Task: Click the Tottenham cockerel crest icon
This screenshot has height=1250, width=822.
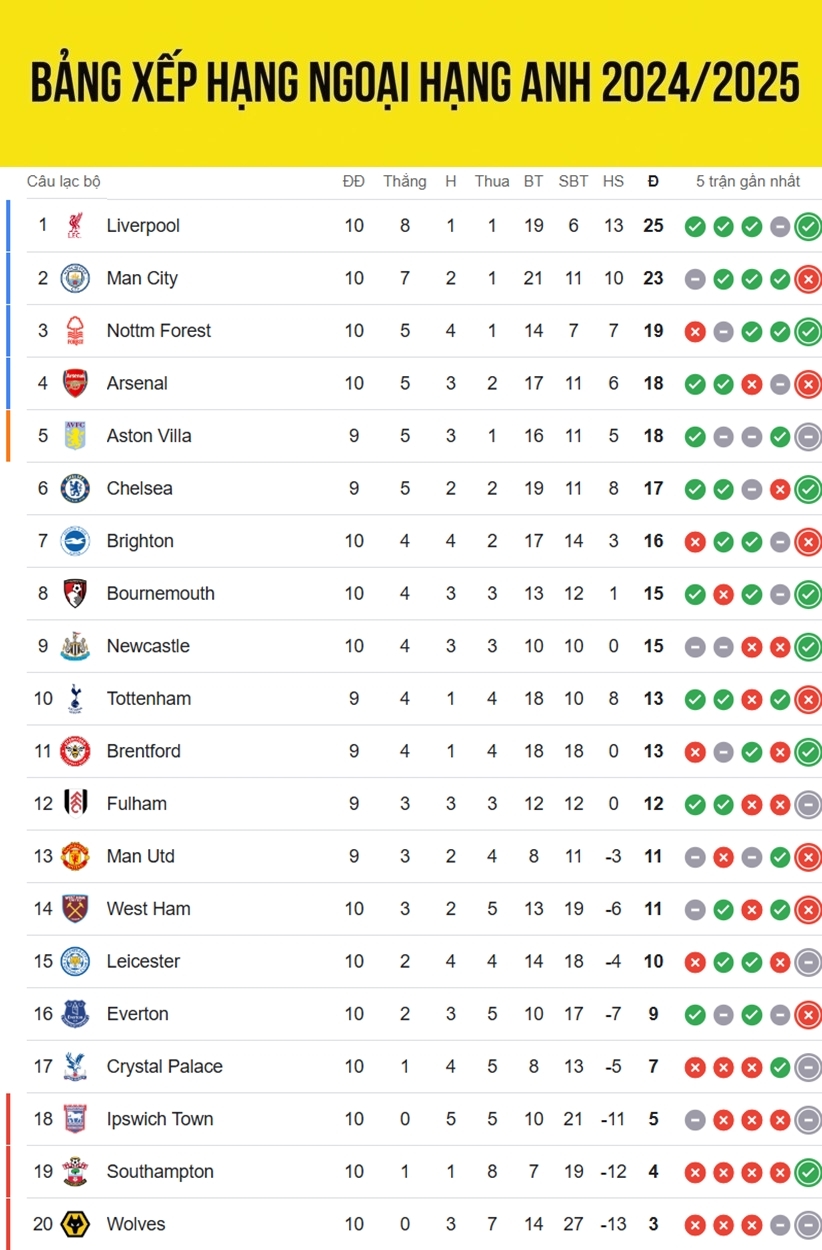Action: pyautogui.click(x=75, y=698)
